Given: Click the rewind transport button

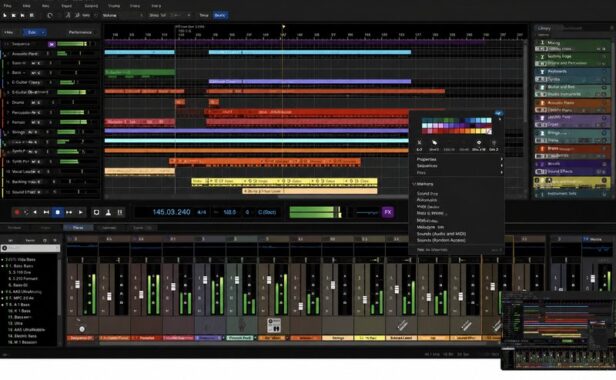Looking at the screenshot, I should 35,212.
